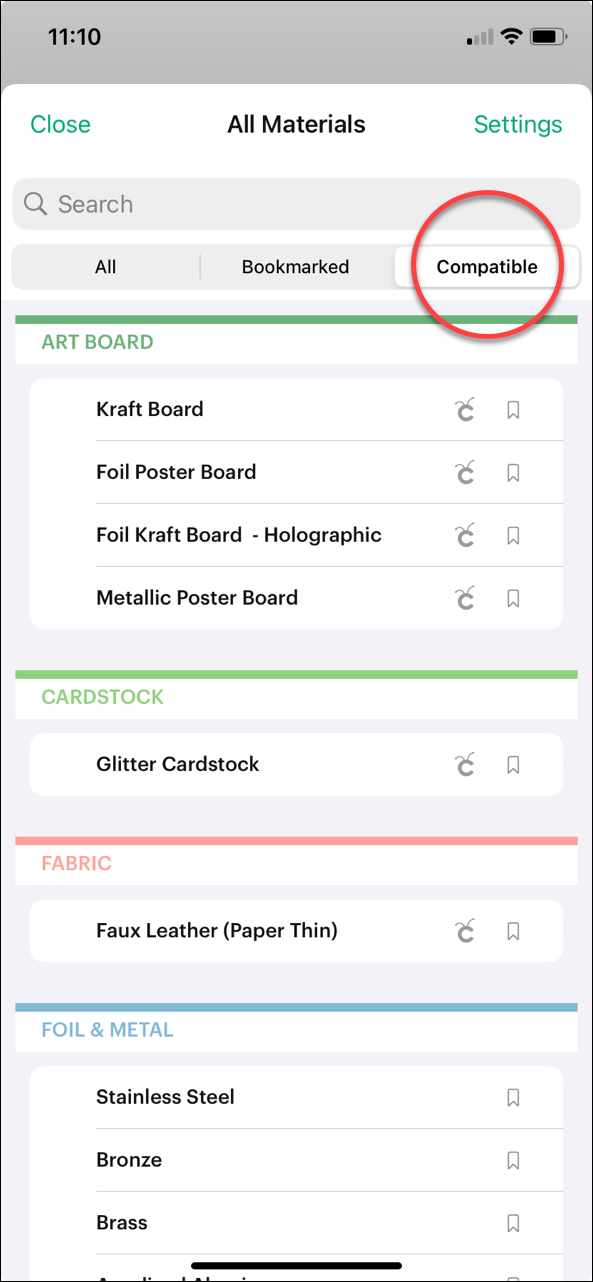
Task: Expand the ART BOARD section header
Action: (x=96, y=341)
